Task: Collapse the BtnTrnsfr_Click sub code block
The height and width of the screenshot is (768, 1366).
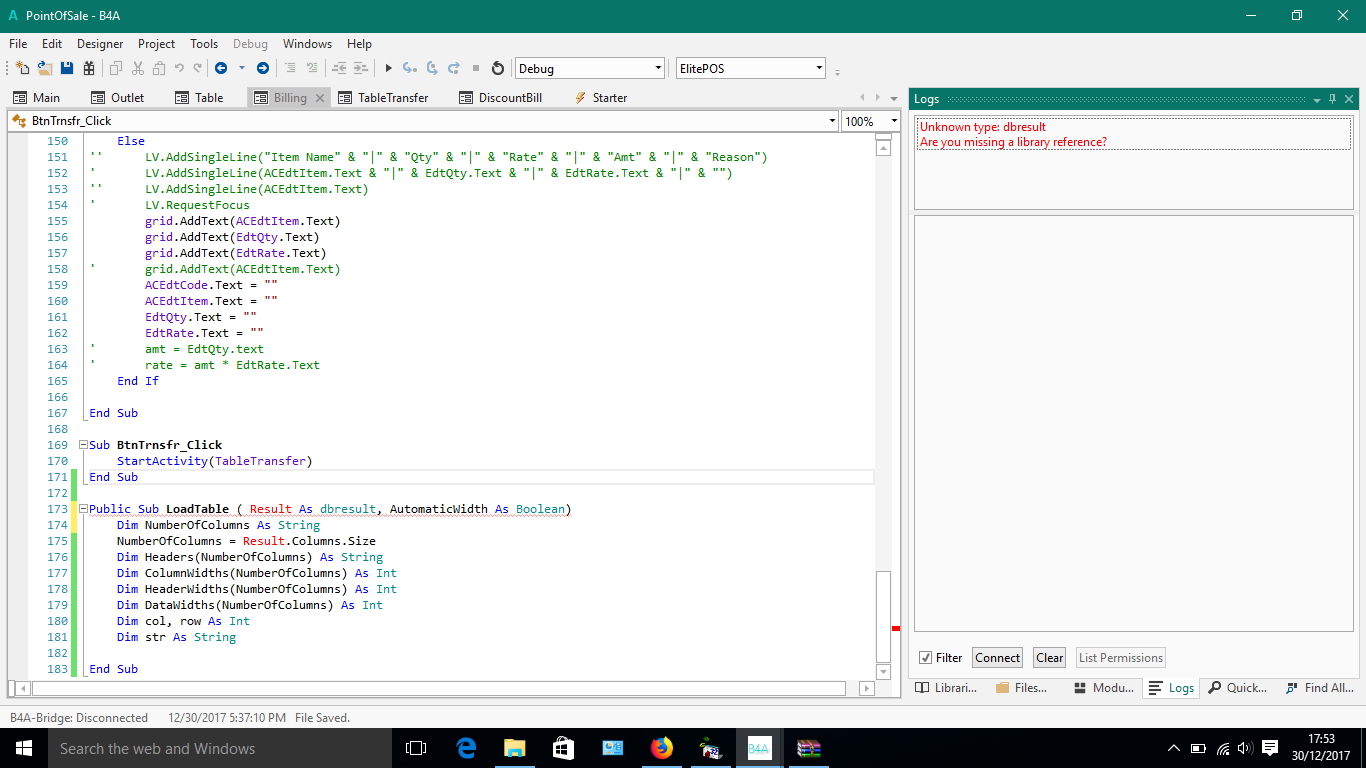Action: click(x=83, y=445)
